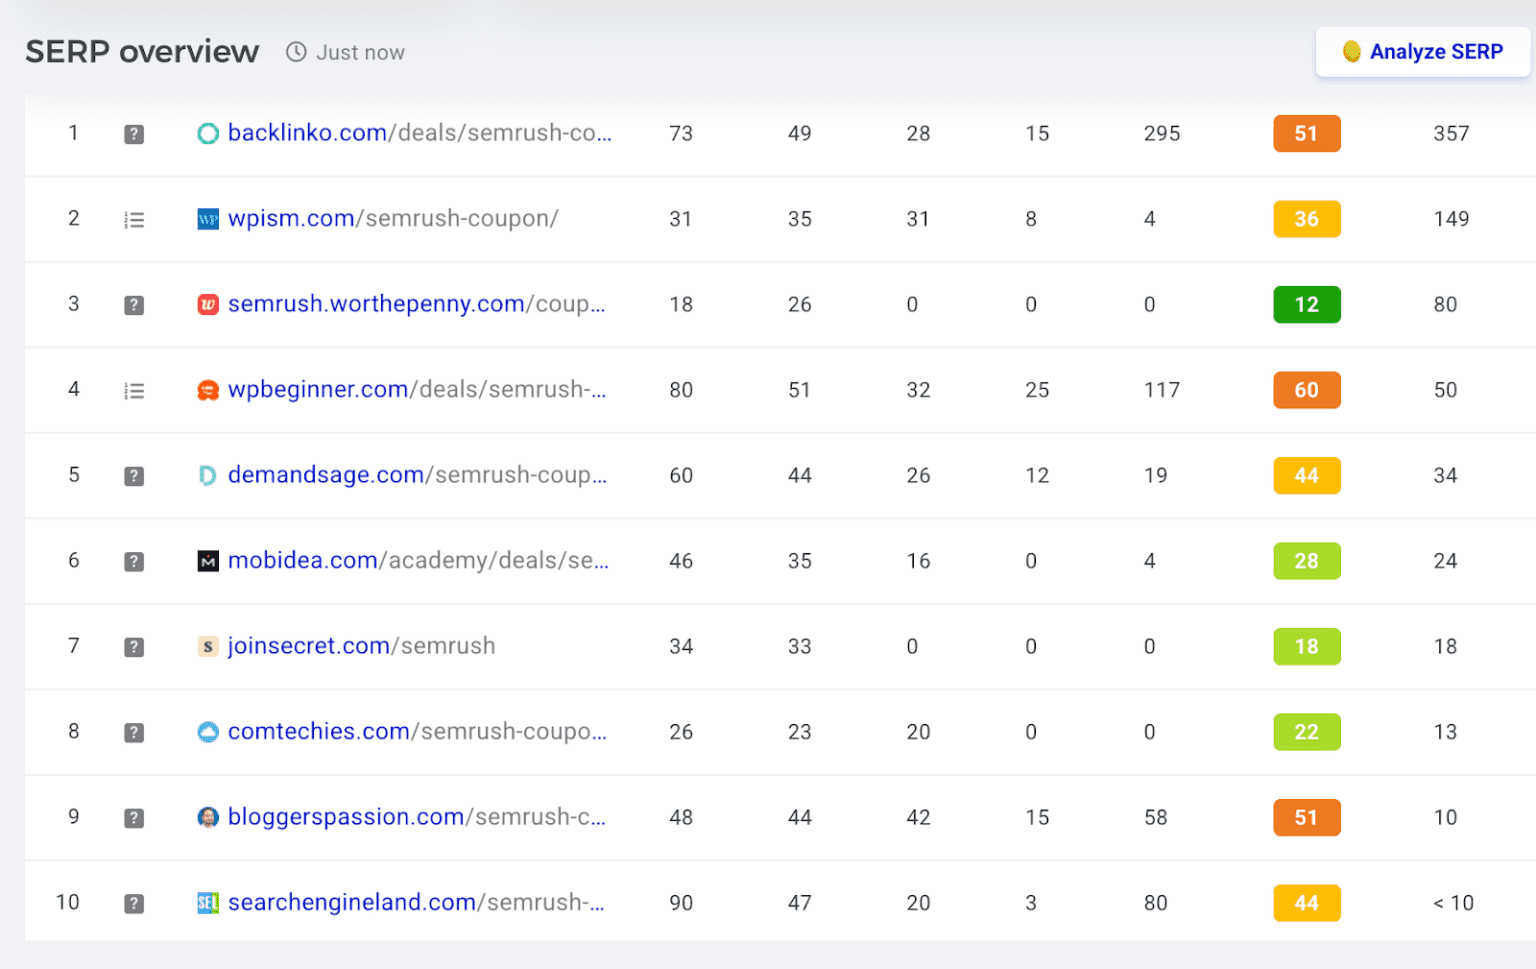Click the value 19 in demandsage row

point(1156,476)
